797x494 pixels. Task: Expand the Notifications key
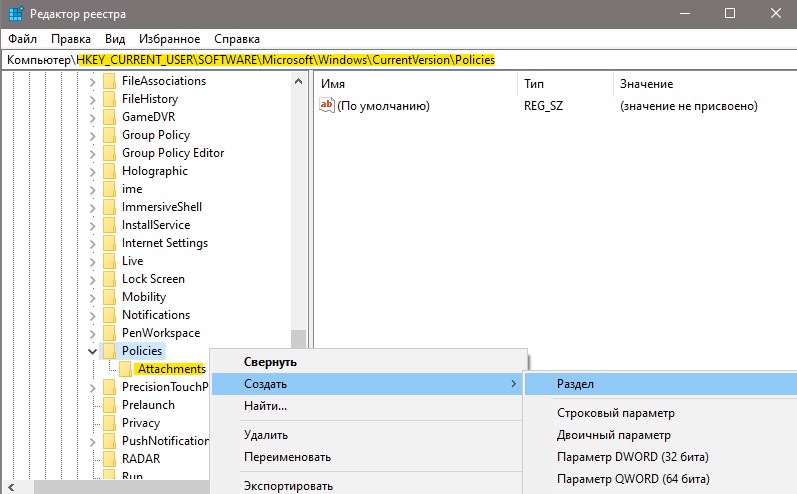click(x=93, y=316)
